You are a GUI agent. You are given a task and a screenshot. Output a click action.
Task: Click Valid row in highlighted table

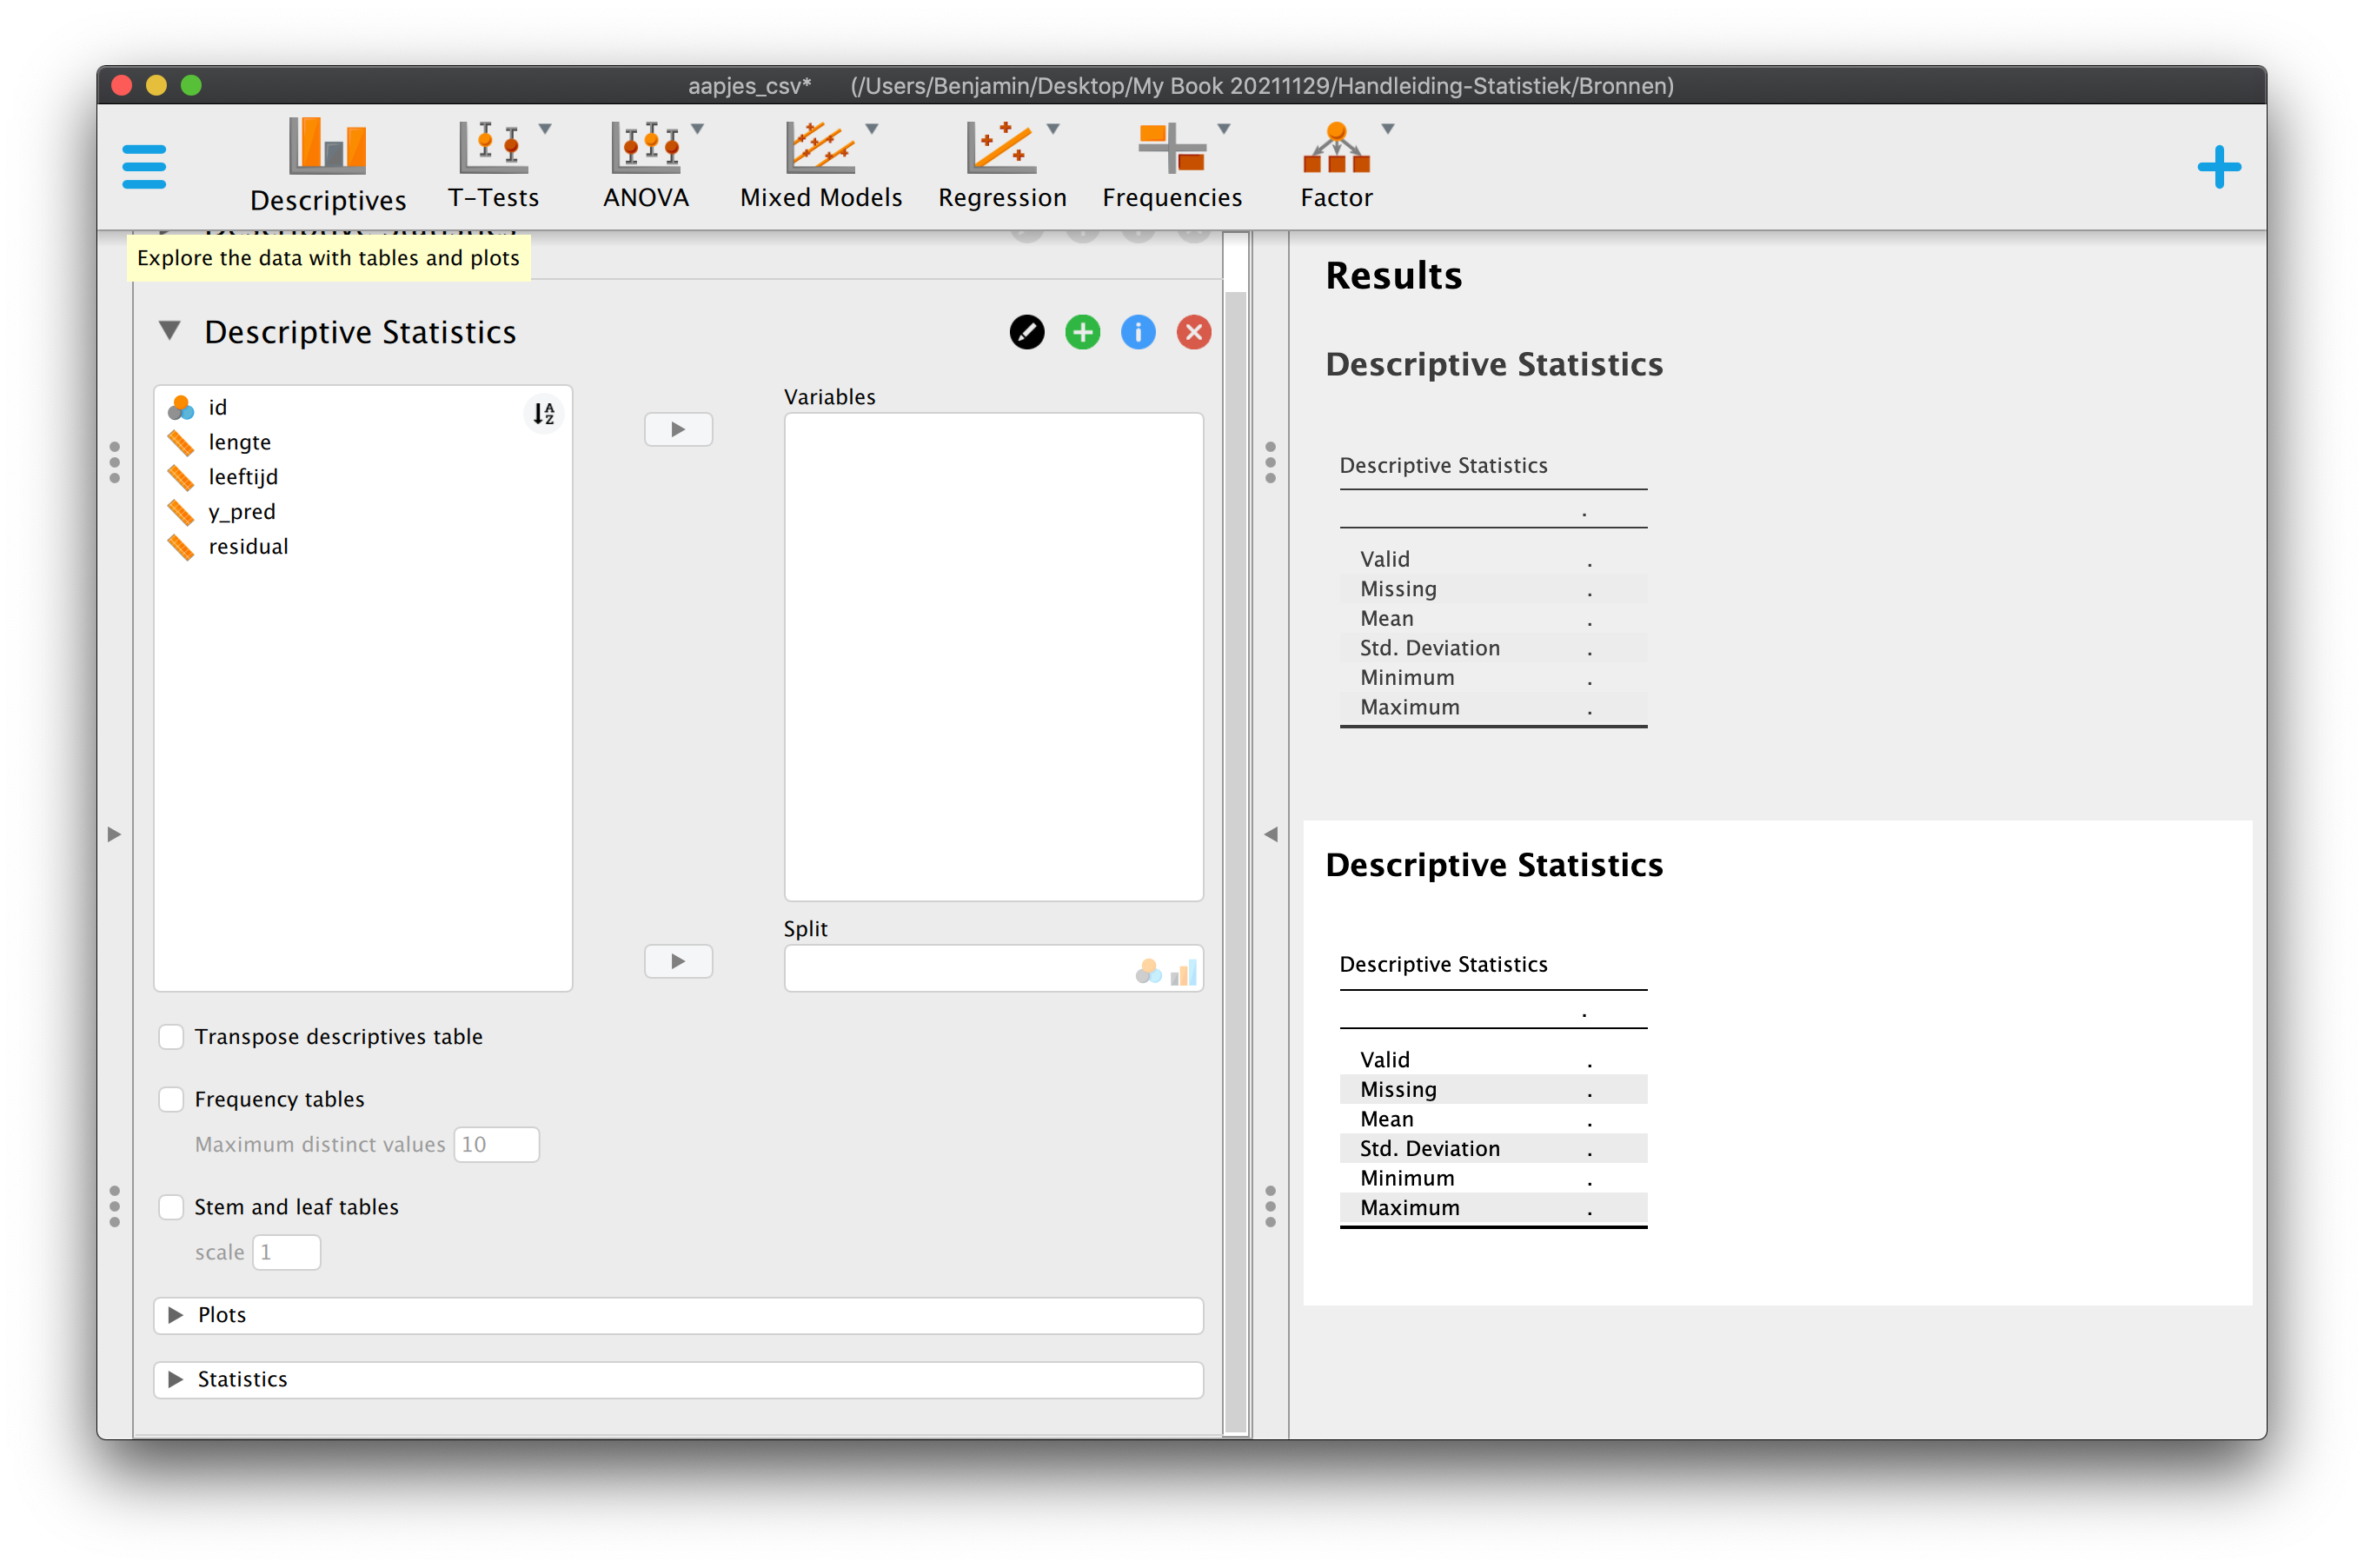coord(1493,1060)
